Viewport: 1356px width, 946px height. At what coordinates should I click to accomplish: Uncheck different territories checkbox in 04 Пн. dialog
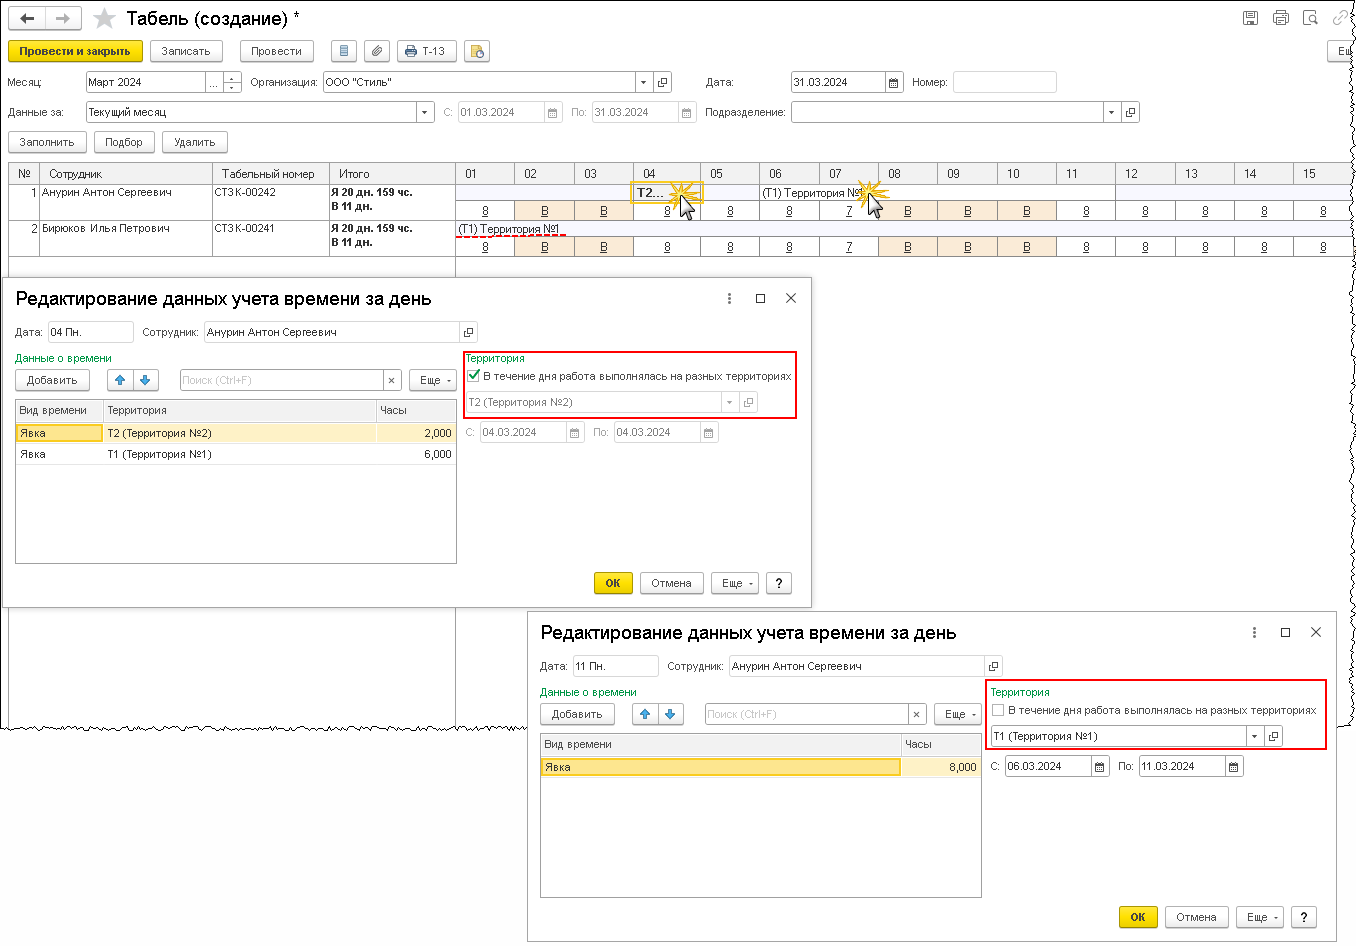coord(474,376)
